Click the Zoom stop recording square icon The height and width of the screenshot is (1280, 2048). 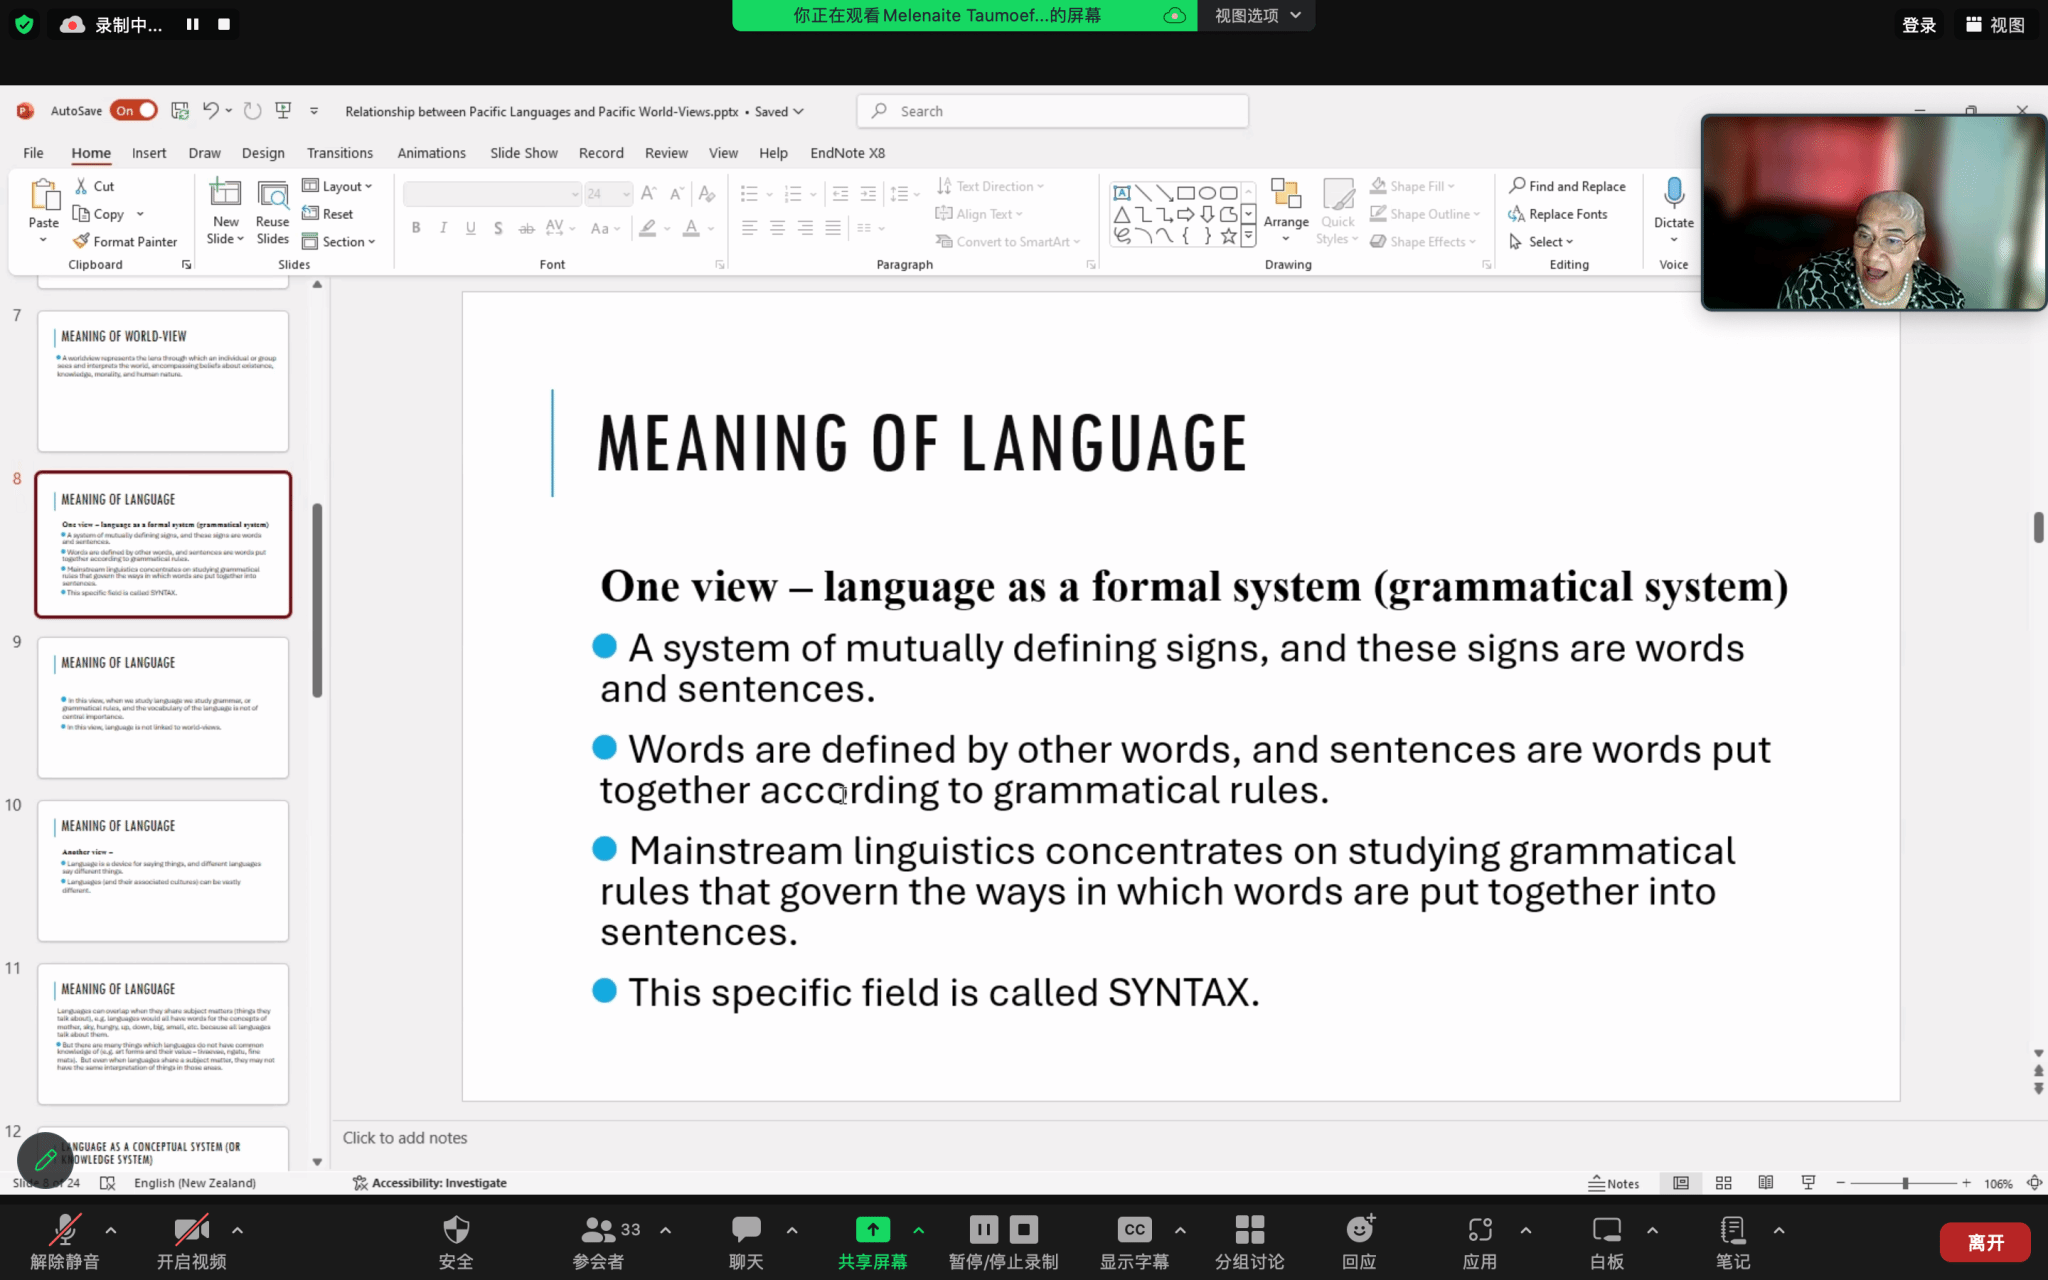coord(1023,1229)
